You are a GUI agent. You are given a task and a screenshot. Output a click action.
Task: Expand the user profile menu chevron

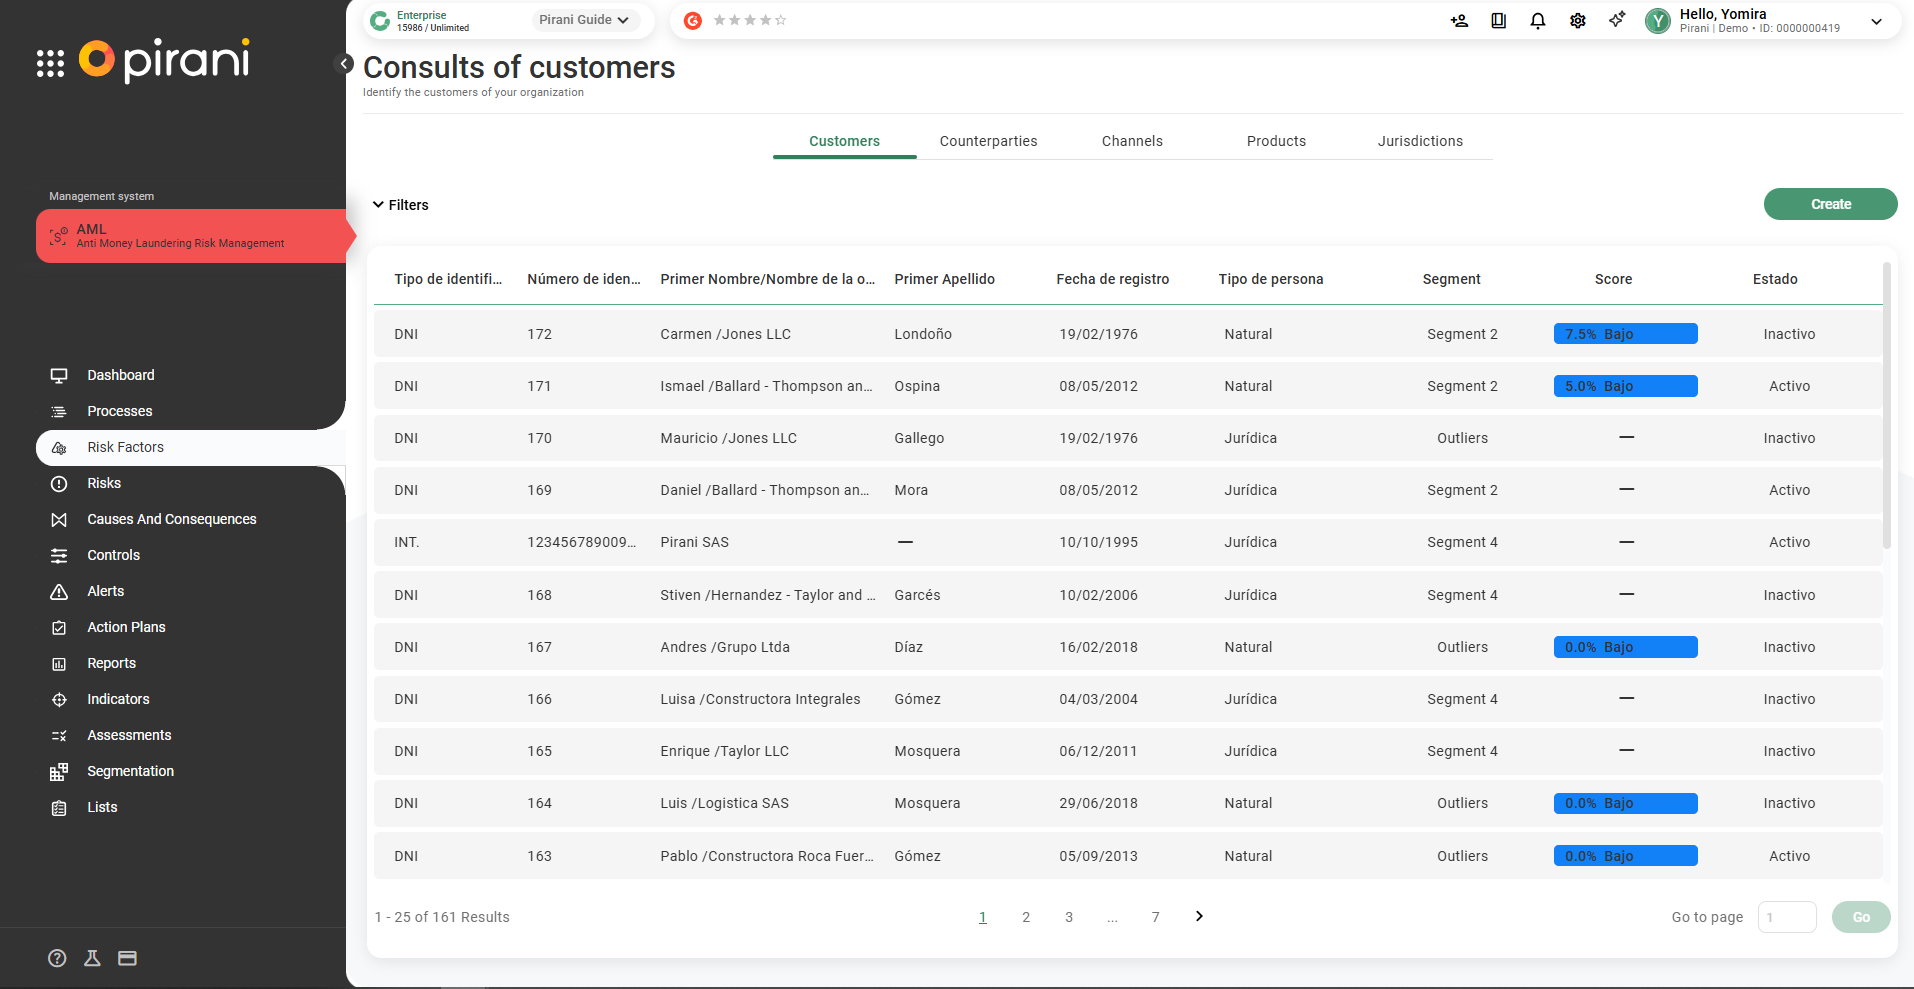point(1876,21)
